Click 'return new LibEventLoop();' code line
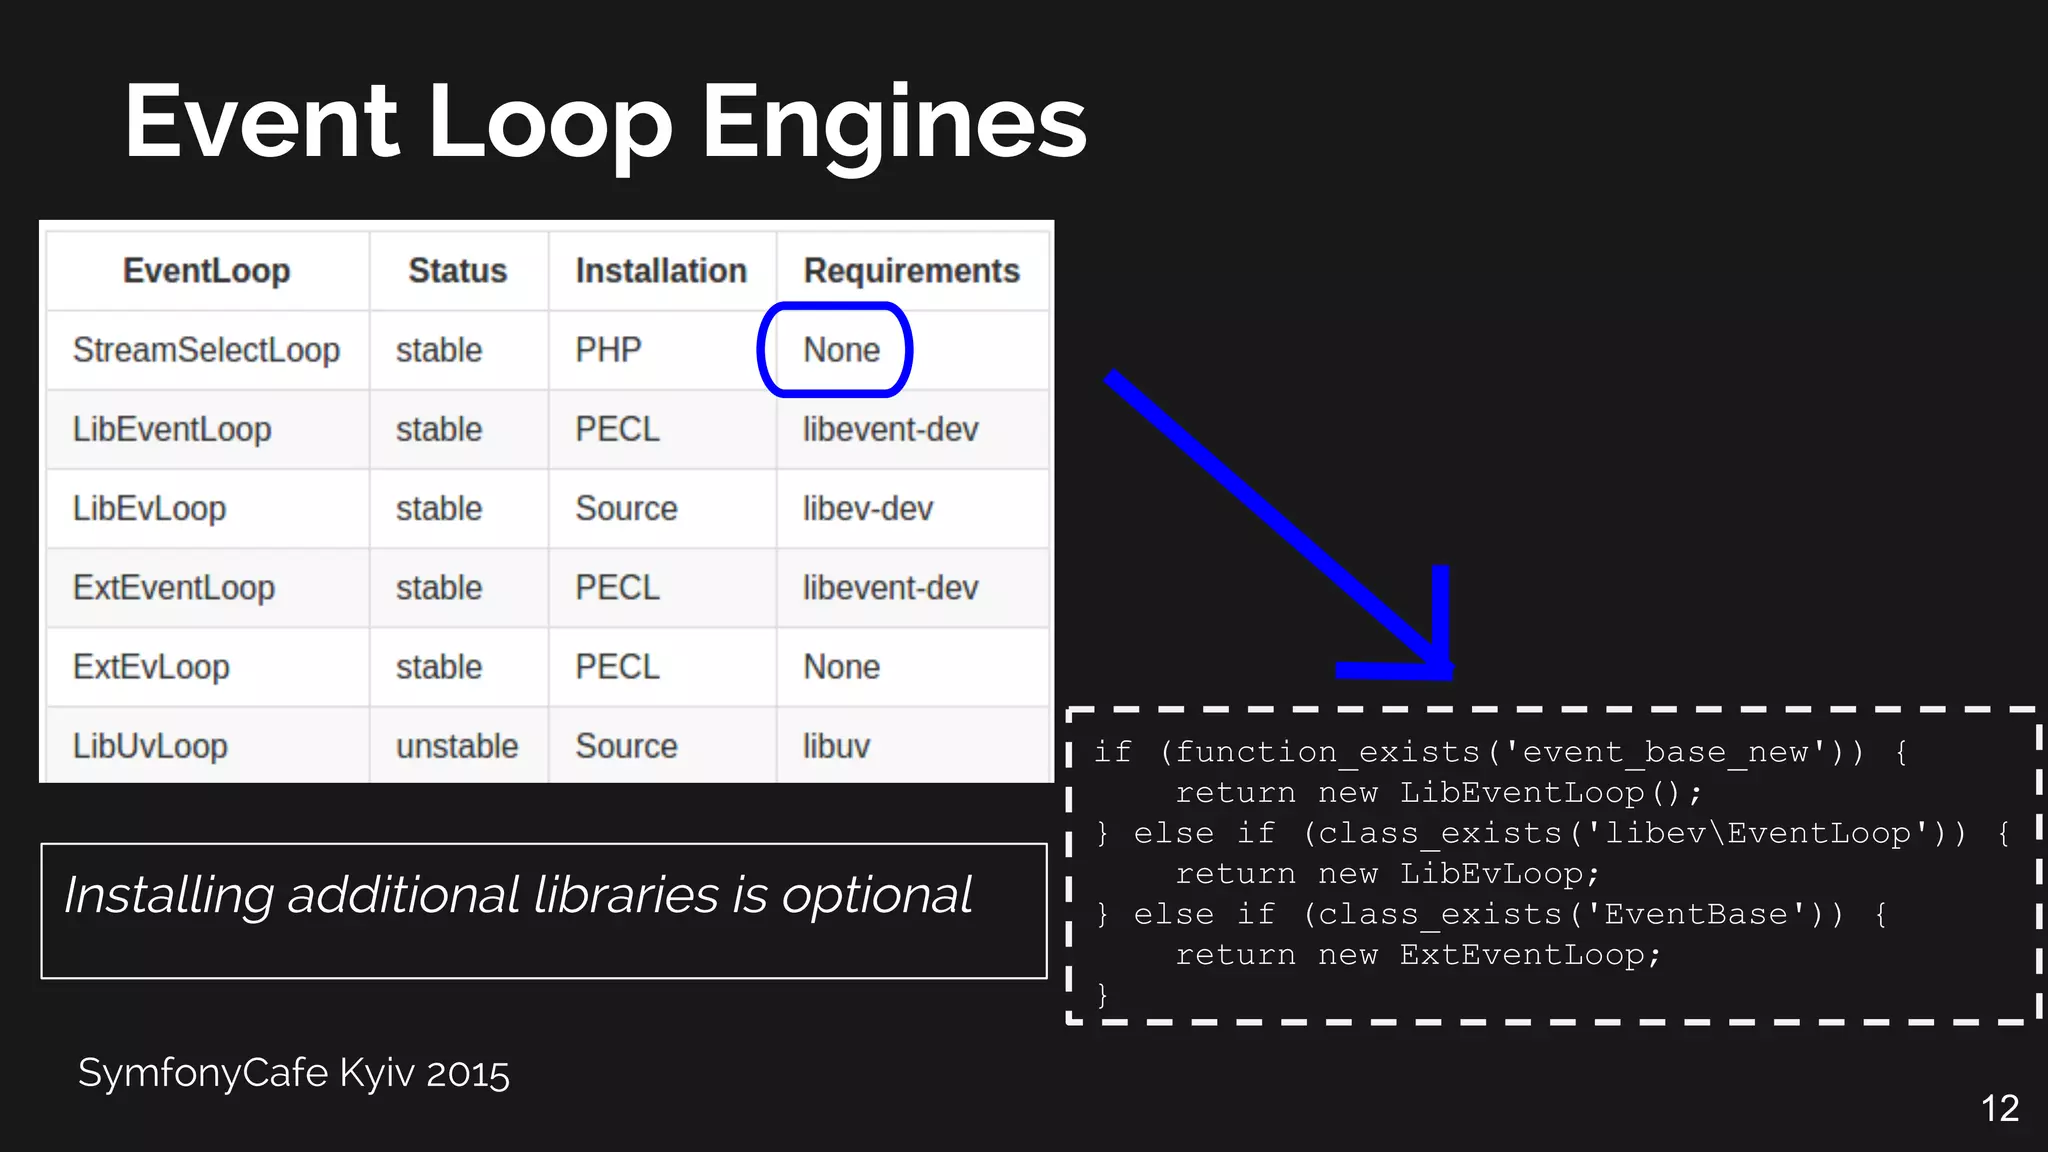Screen dimensions: 2048x1152 pyautogui.click(x=1439, y=793)
